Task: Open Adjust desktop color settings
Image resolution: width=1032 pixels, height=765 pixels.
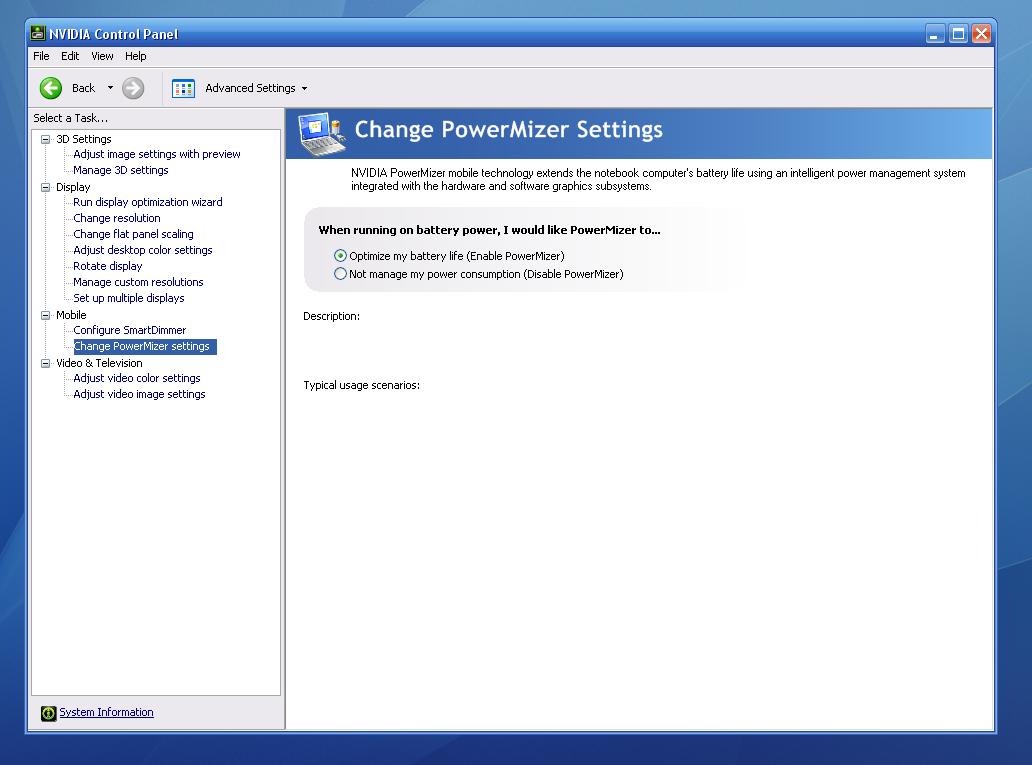Action: point(143,250)
